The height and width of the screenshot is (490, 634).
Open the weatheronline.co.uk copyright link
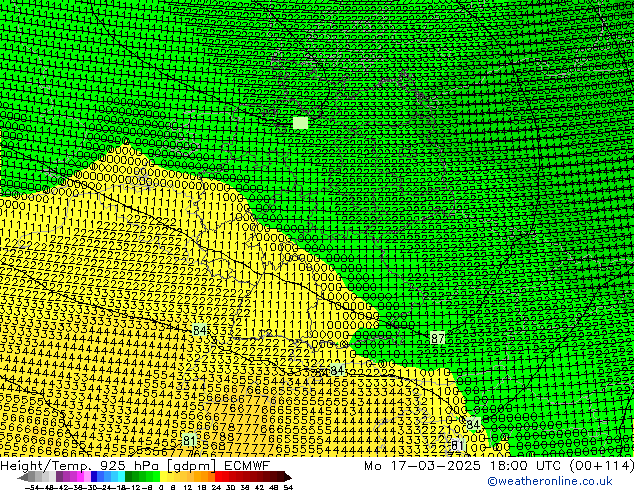pyautogui.click(x=559, y=482)
